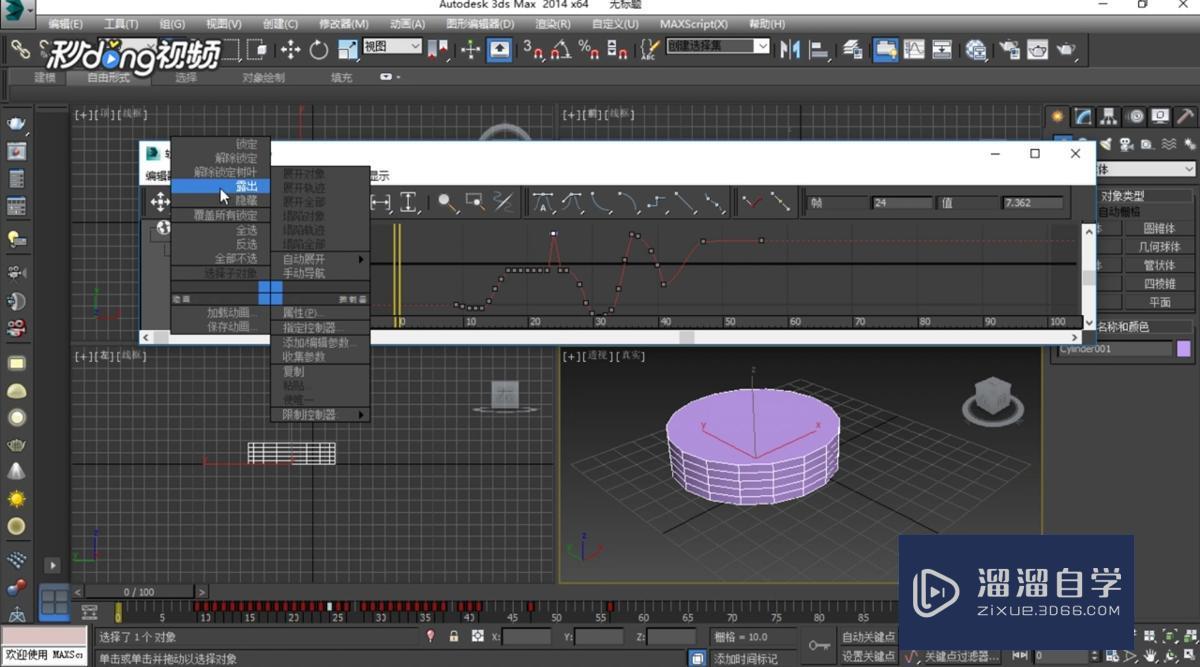
Task: Select the Select and Rotate tool
Action: (x=318, y=49)
